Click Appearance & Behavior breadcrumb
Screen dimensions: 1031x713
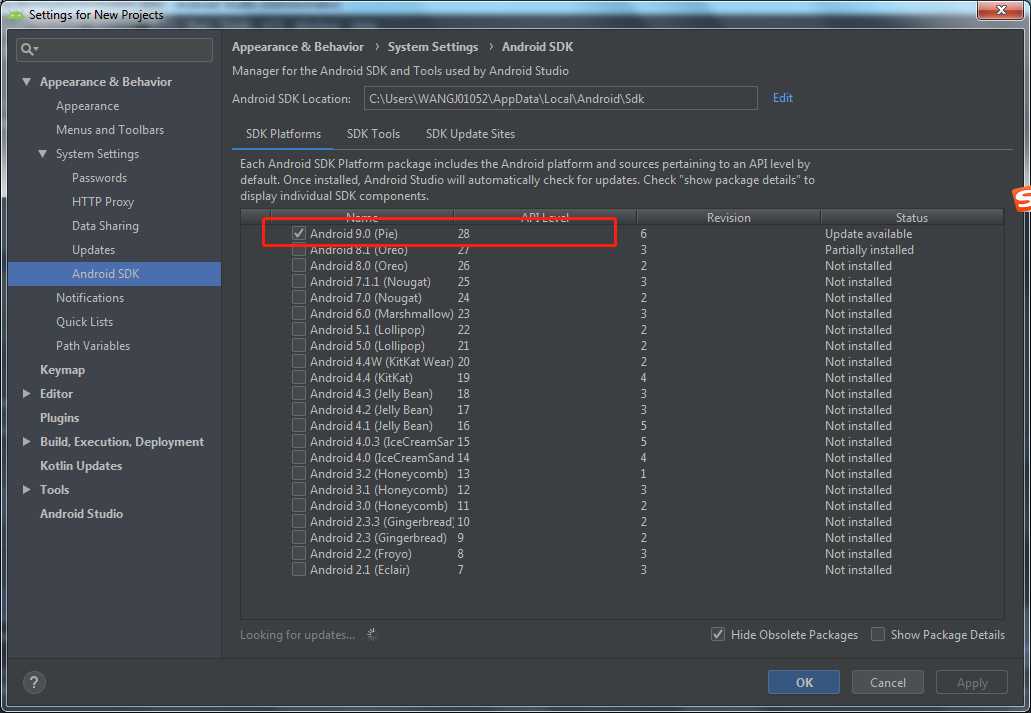pos(297,47)
